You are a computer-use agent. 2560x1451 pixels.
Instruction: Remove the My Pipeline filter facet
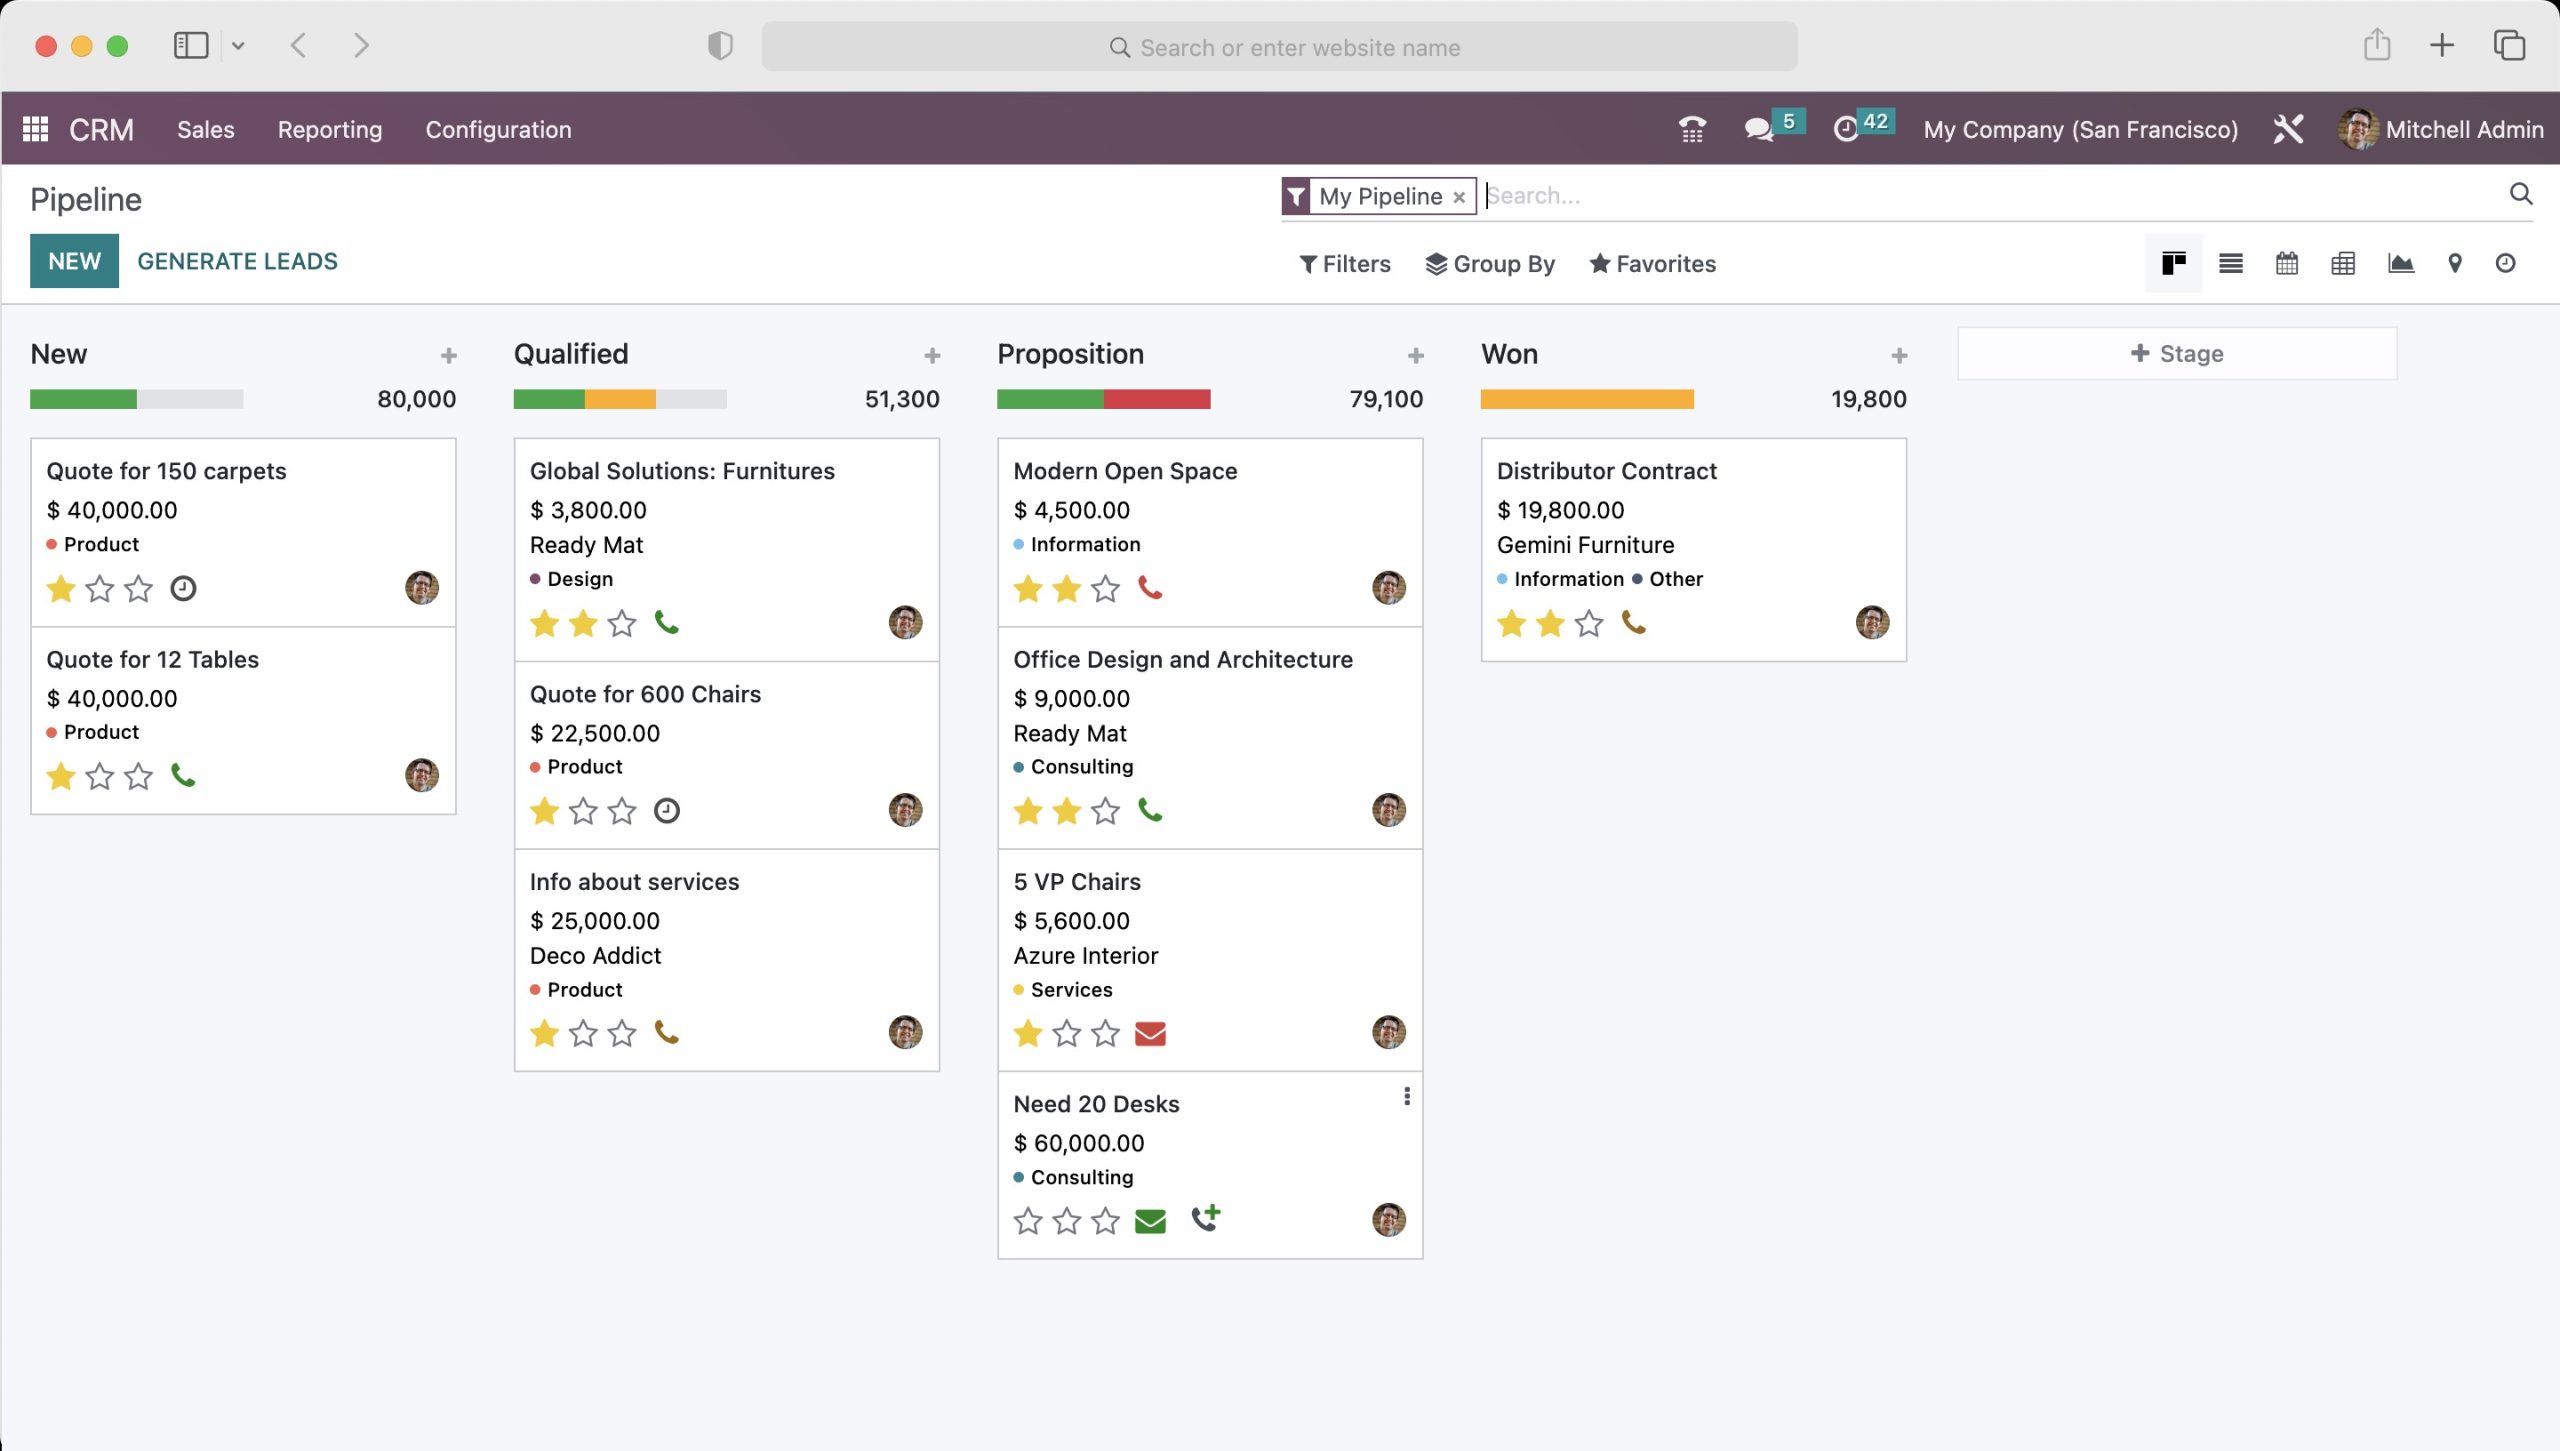(1459, 197)
